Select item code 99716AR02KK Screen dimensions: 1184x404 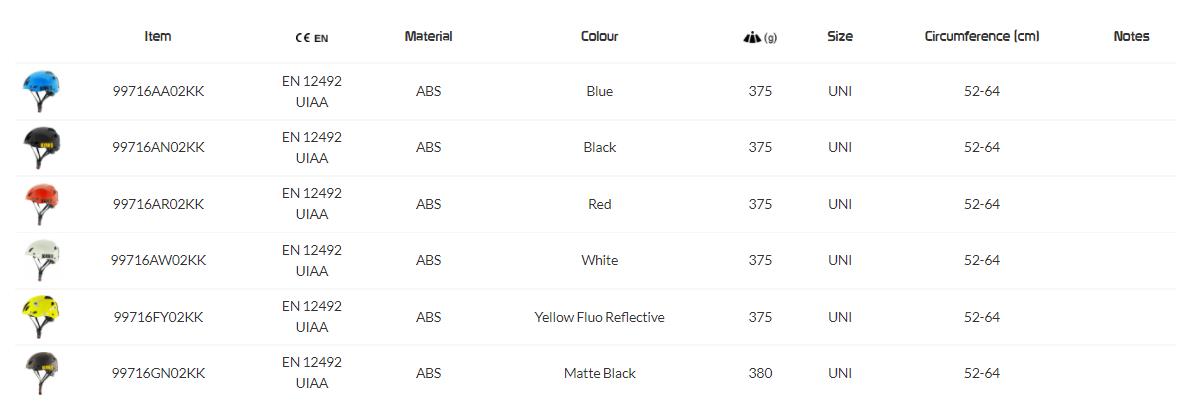pyautogui.click(x=158, y=204)
